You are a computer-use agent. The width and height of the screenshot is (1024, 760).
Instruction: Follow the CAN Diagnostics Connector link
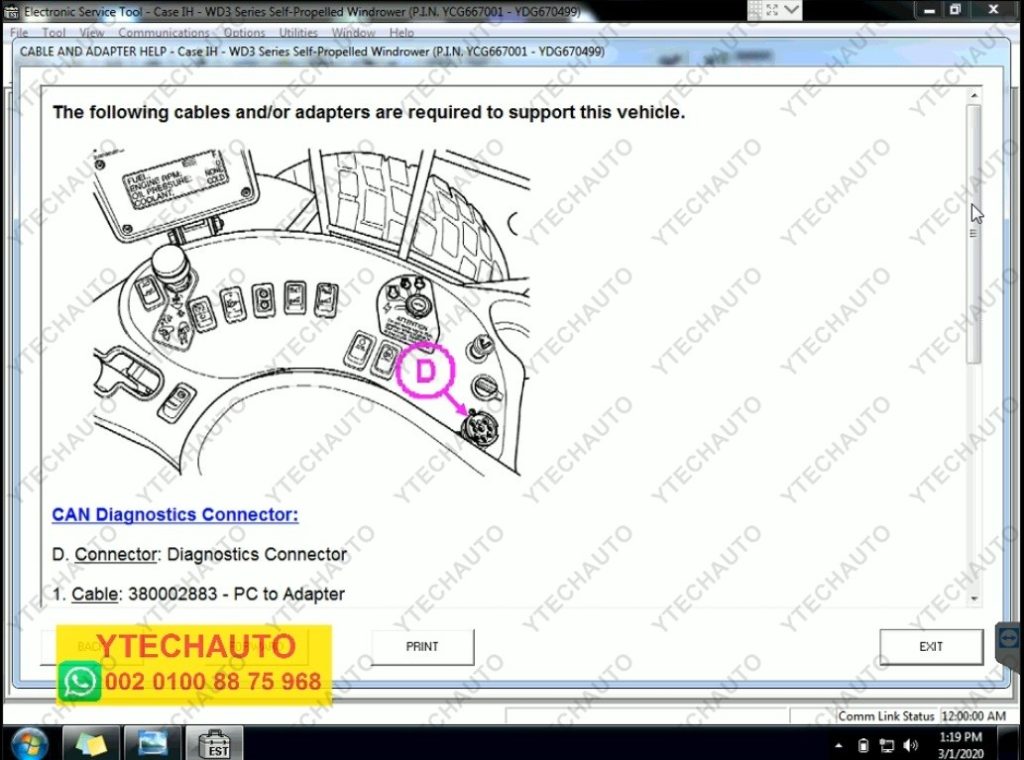175,515
